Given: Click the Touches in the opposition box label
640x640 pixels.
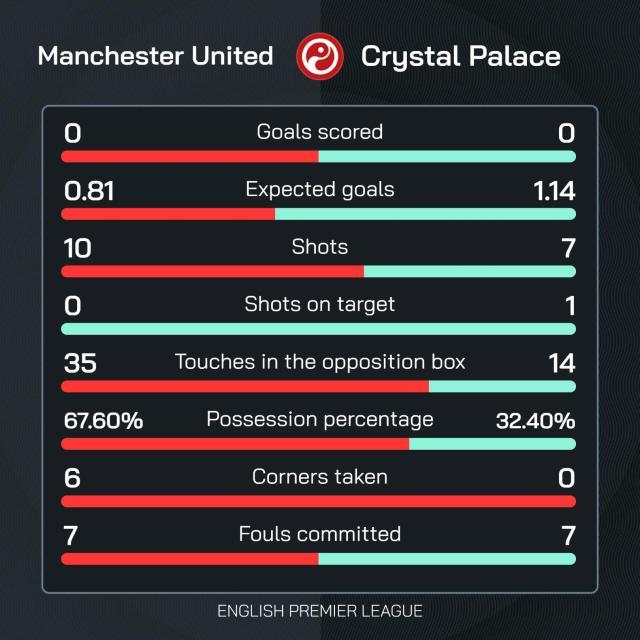Looking at the screenshot, I should click(320, 361).
